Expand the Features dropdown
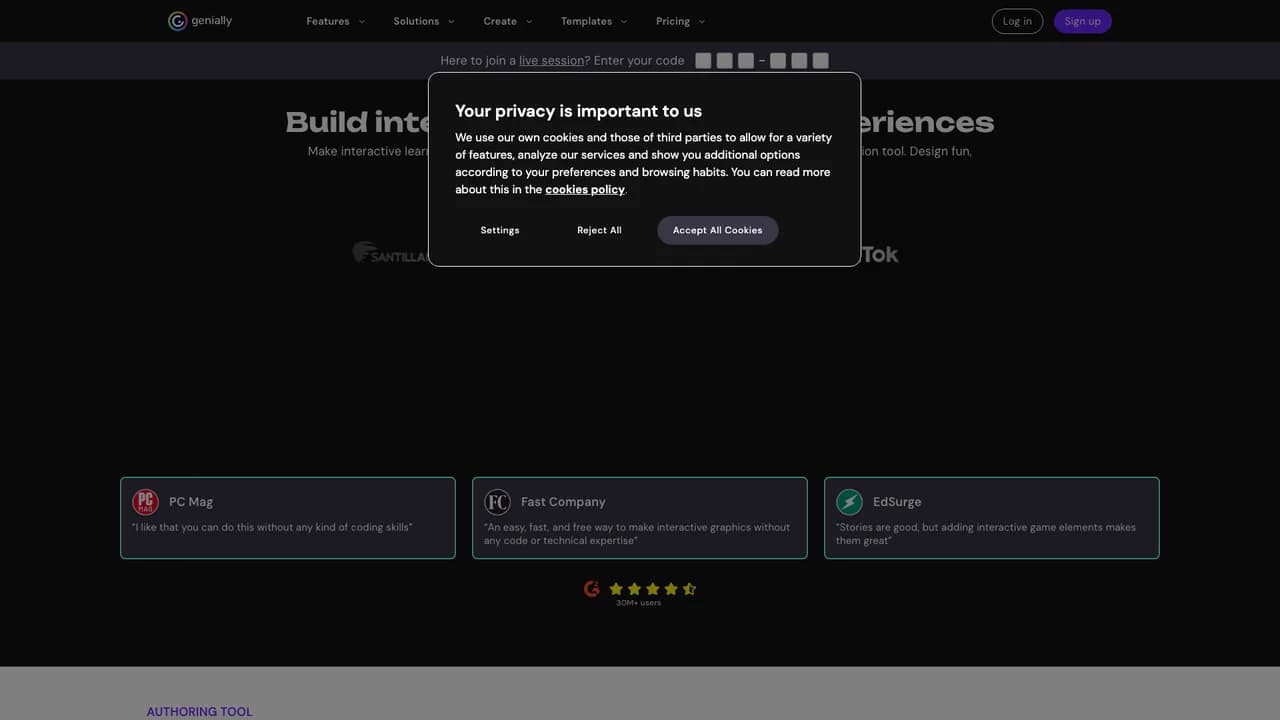Screen dimensions: 1280x720 click(x=336, y=21)
